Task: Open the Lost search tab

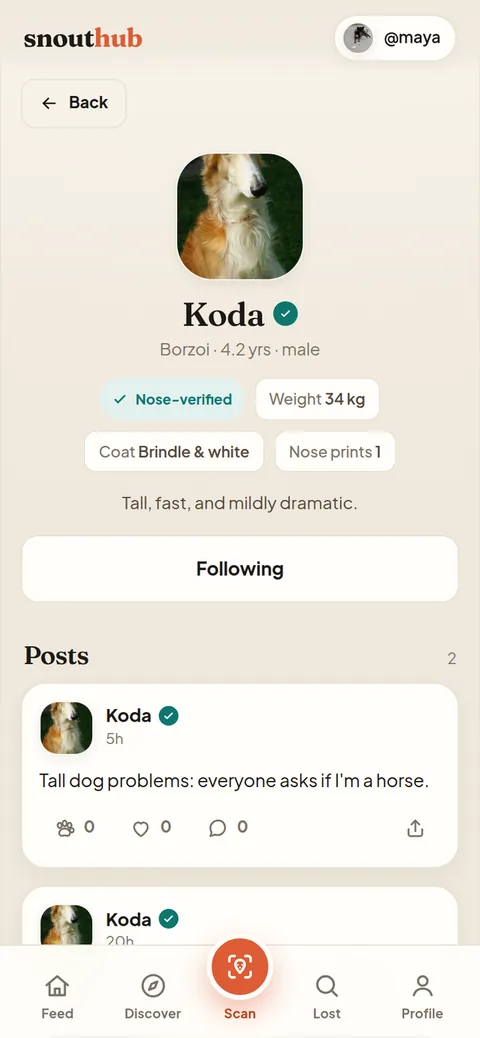Action: point(326,998)
